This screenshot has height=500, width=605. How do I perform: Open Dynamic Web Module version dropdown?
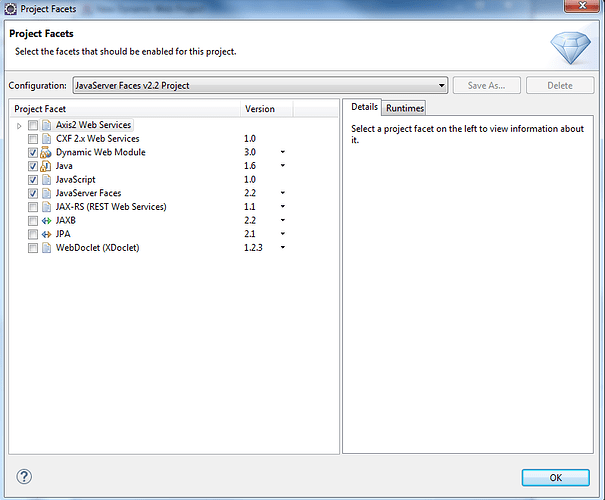click(x=282, y=152)
